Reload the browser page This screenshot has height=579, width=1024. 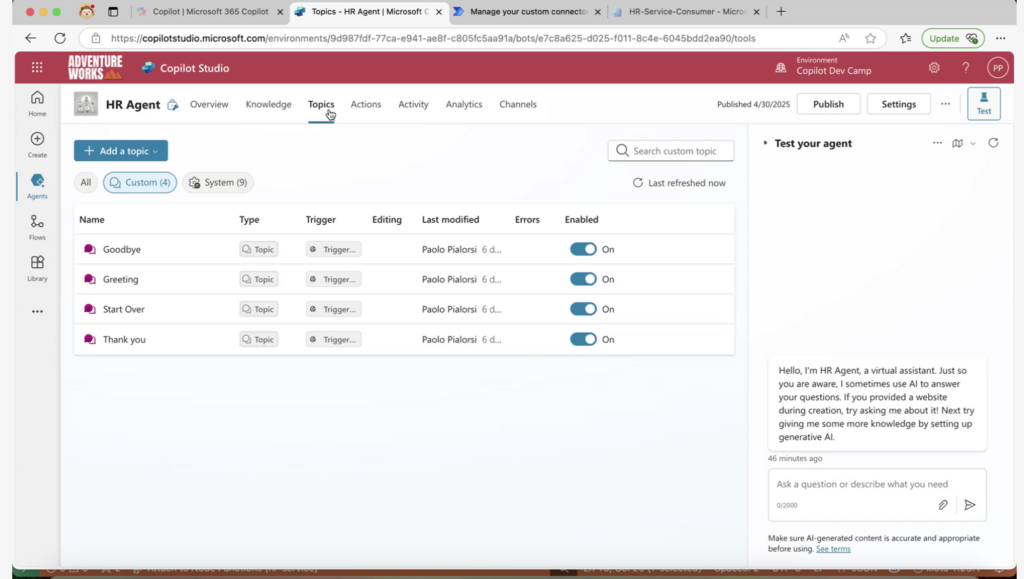[59, 38]
